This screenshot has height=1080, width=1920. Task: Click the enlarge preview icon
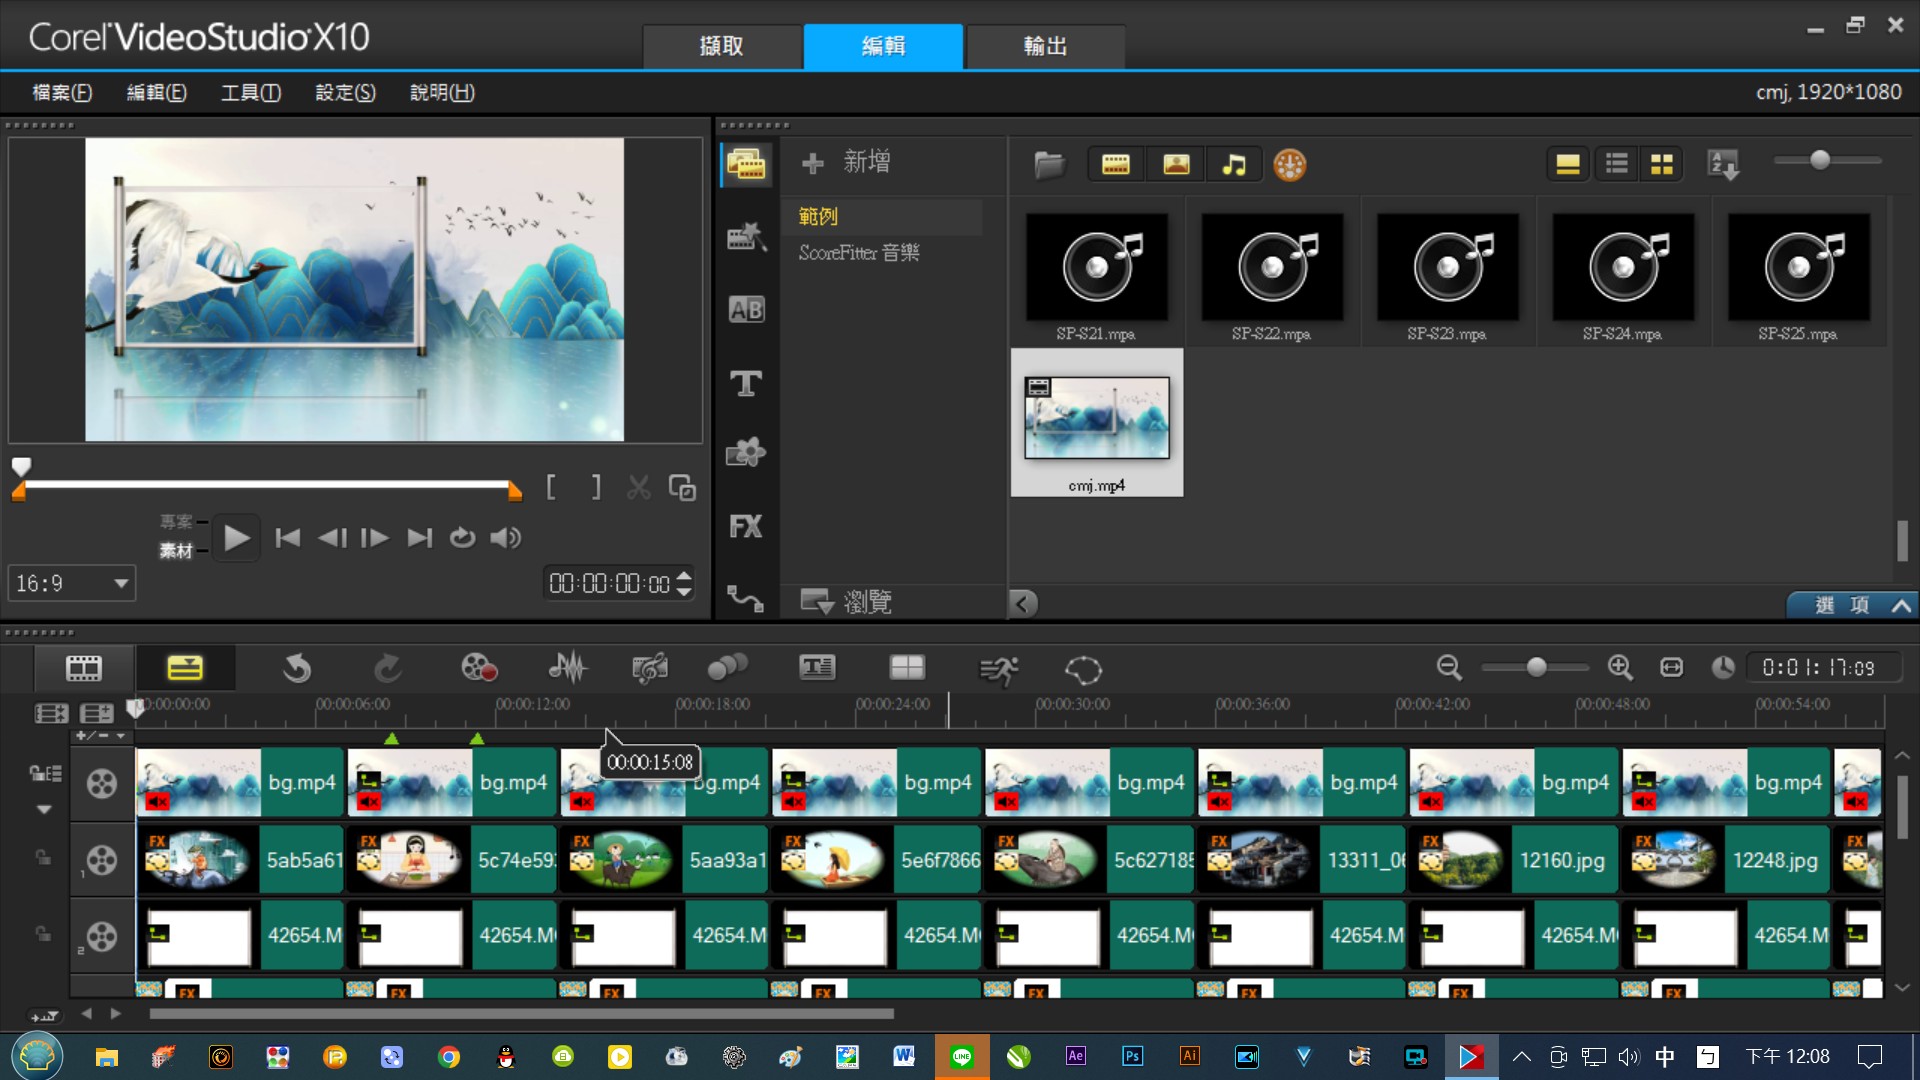point(682,487)
